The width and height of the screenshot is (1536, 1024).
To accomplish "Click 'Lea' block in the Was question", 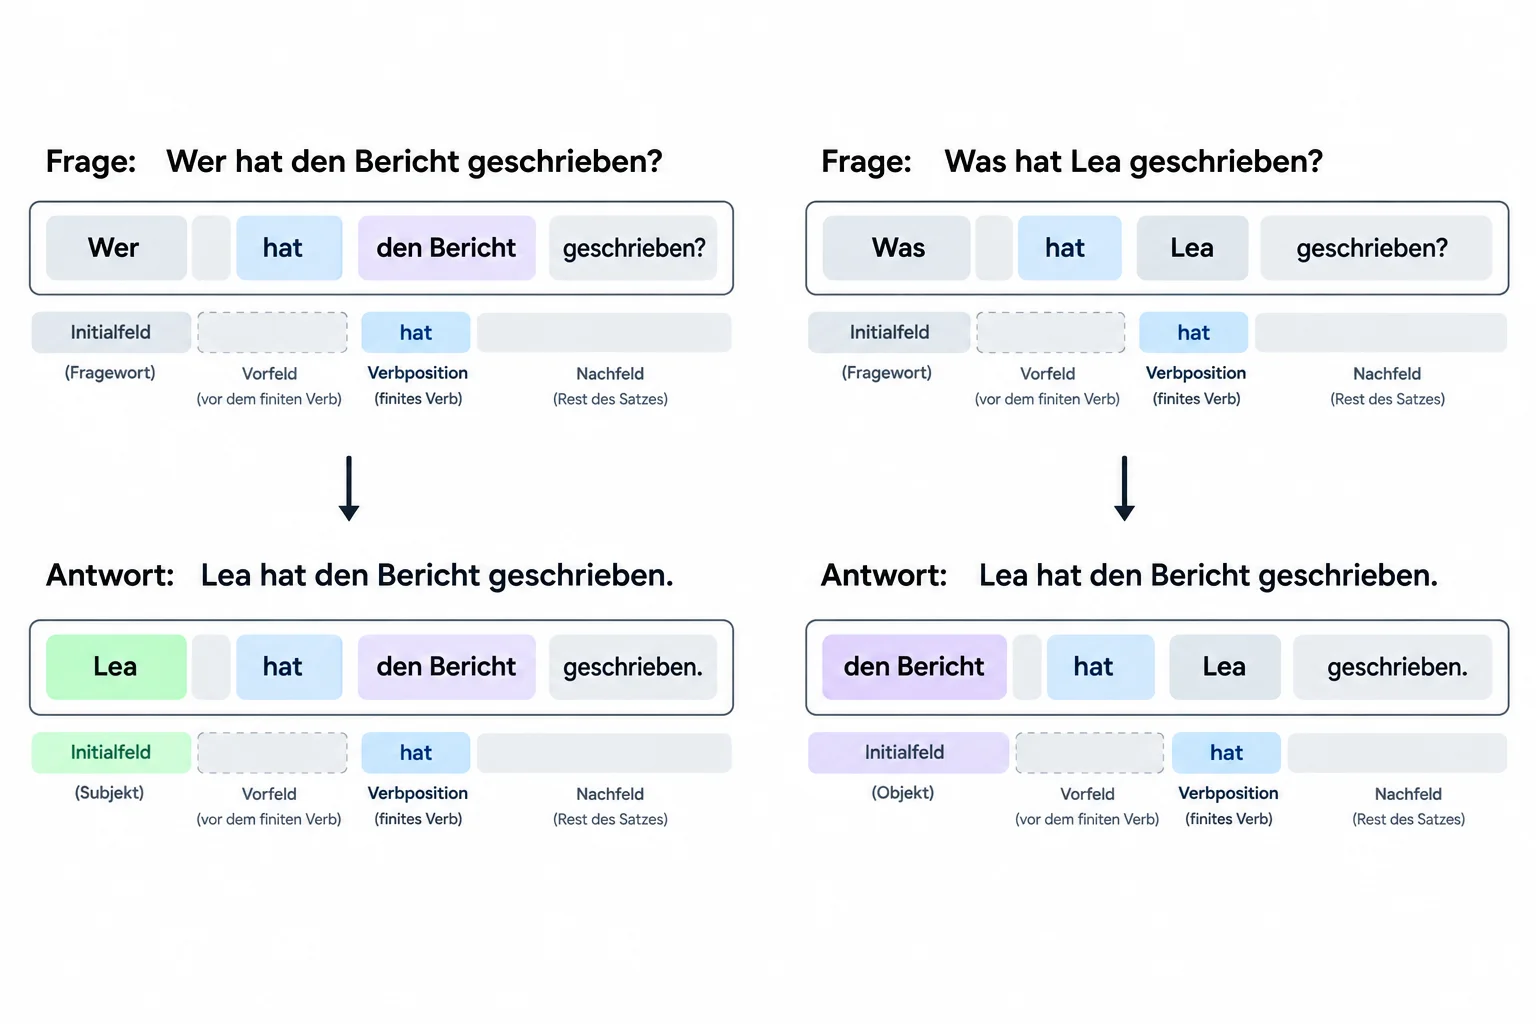I will point(1192,248).
